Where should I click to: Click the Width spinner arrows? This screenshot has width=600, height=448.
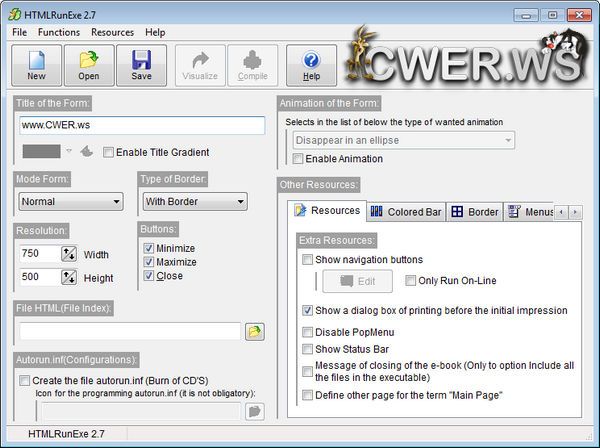pyautogui.click(x=69, y=254)
